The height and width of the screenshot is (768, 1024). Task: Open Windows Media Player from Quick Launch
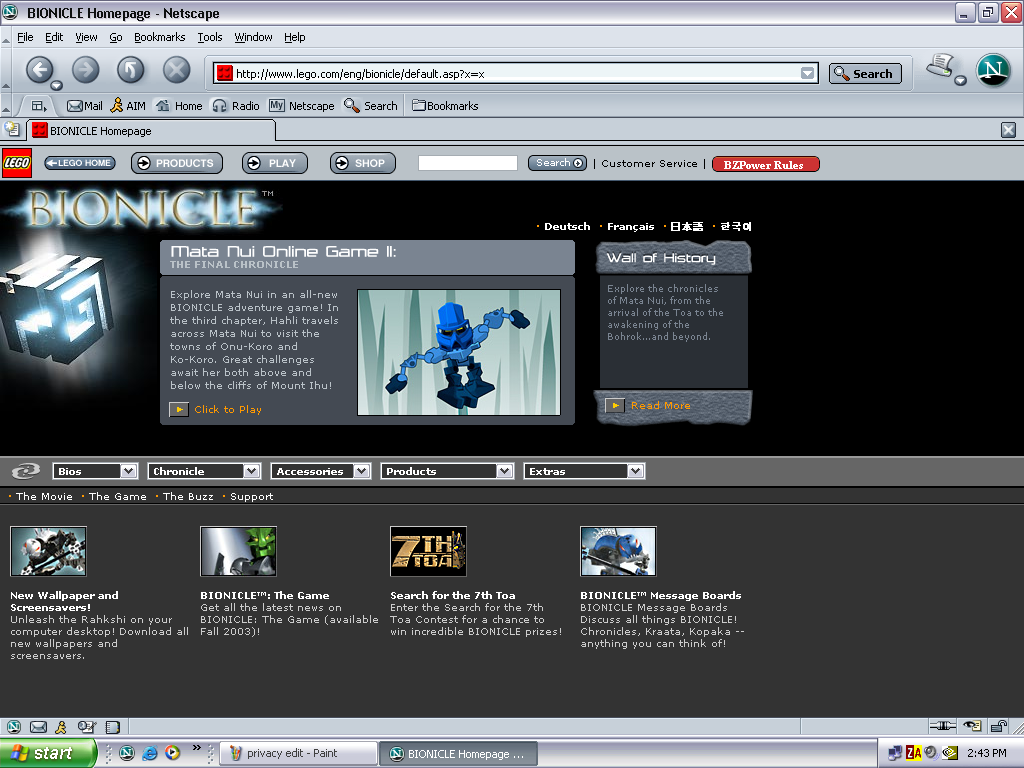pyautogui.click(x=172, y=753)
